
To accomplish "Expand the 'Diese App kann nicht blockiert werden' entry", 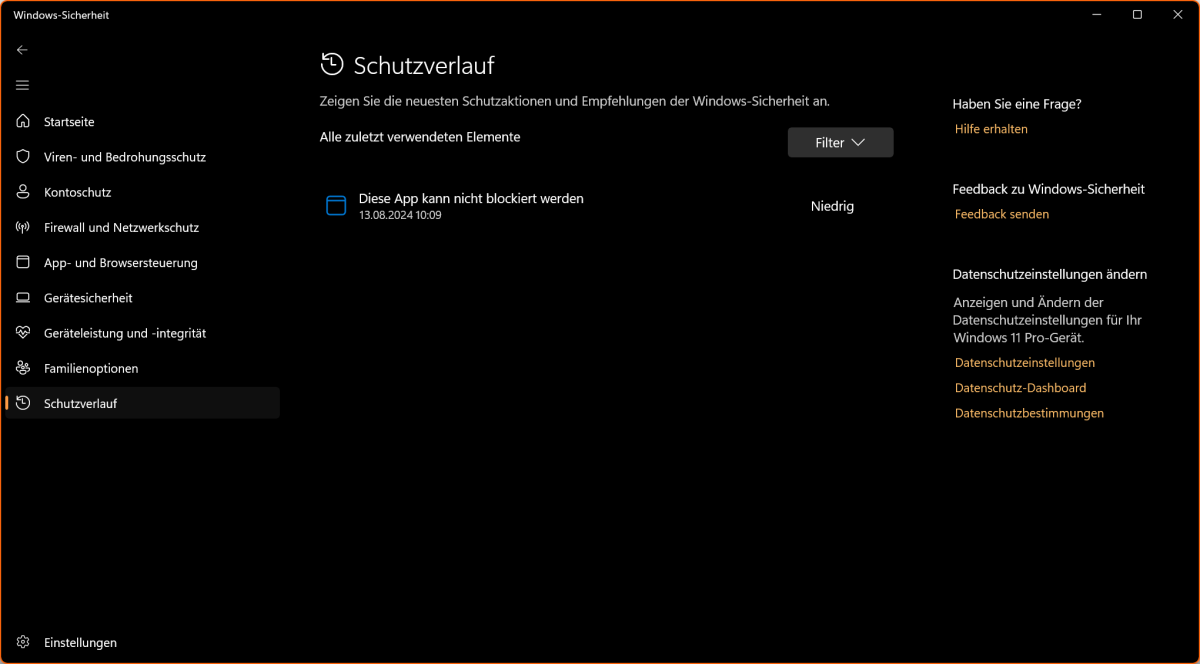I will click(x=606, y=206).
